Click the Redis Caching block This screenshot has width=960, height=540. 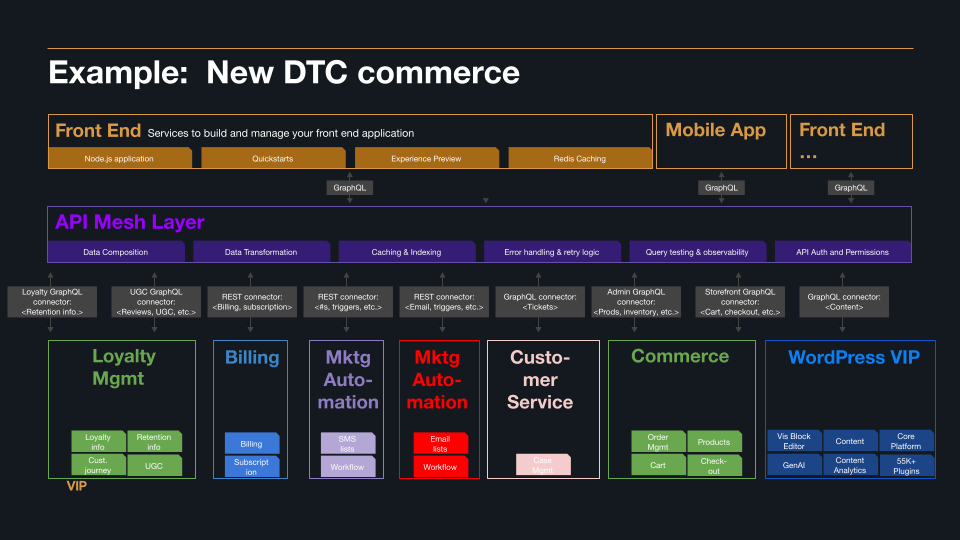pyautogui.click(x=580, y=158)
